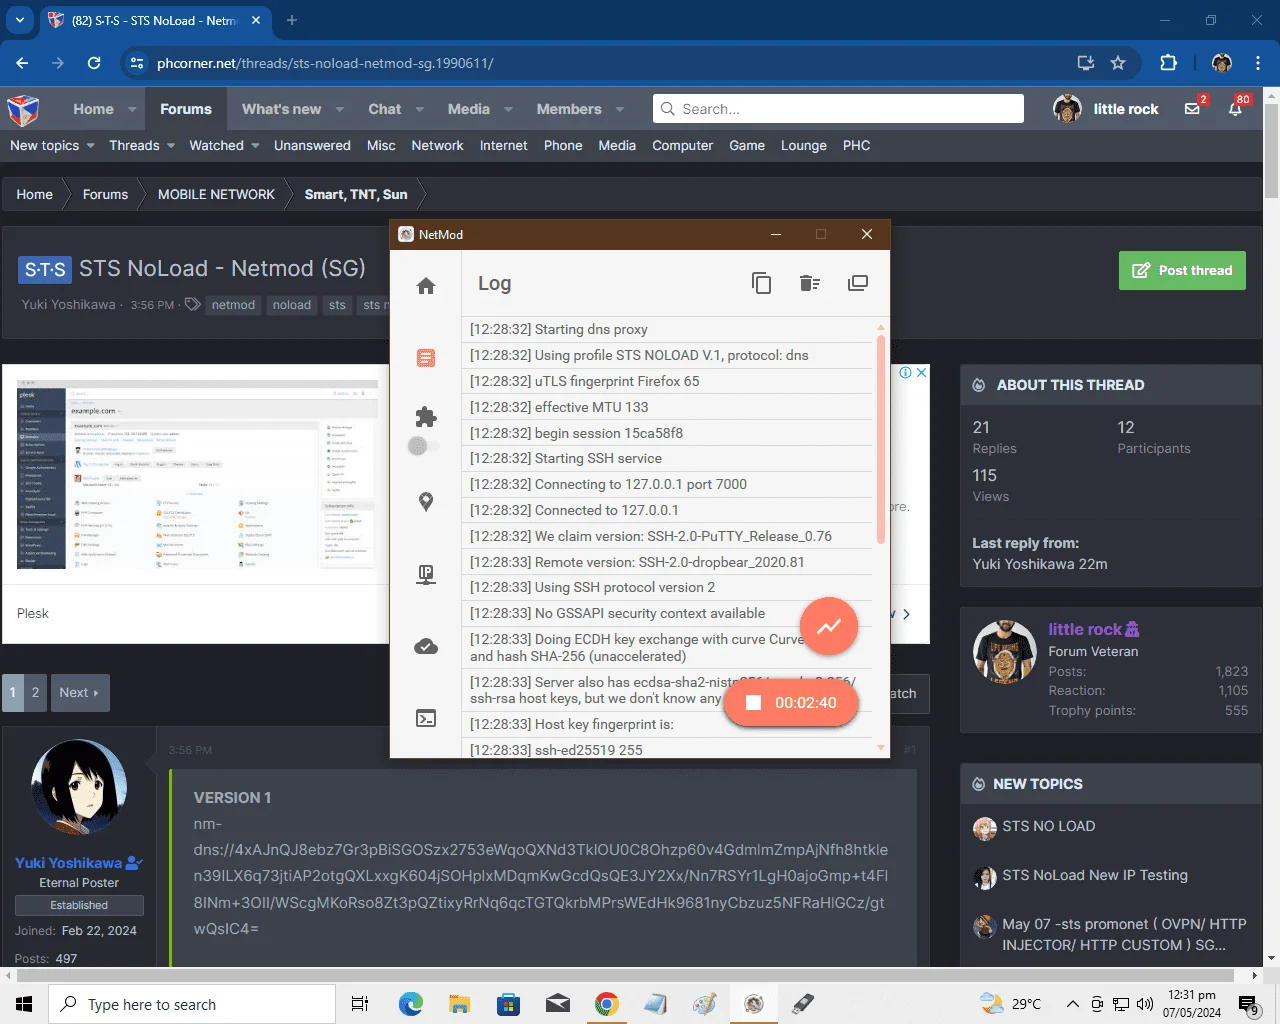Bookmark this page with the star icon
The height and width of the screenshot is (1024, 1280).
click(x=1118, y=63)
